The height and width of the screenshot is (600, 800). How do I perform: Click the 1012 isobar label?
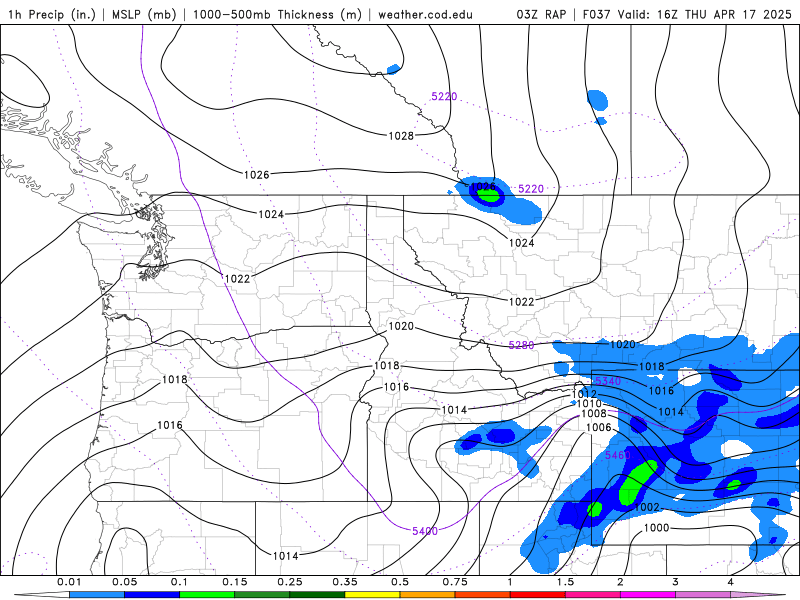pos(585,394)
